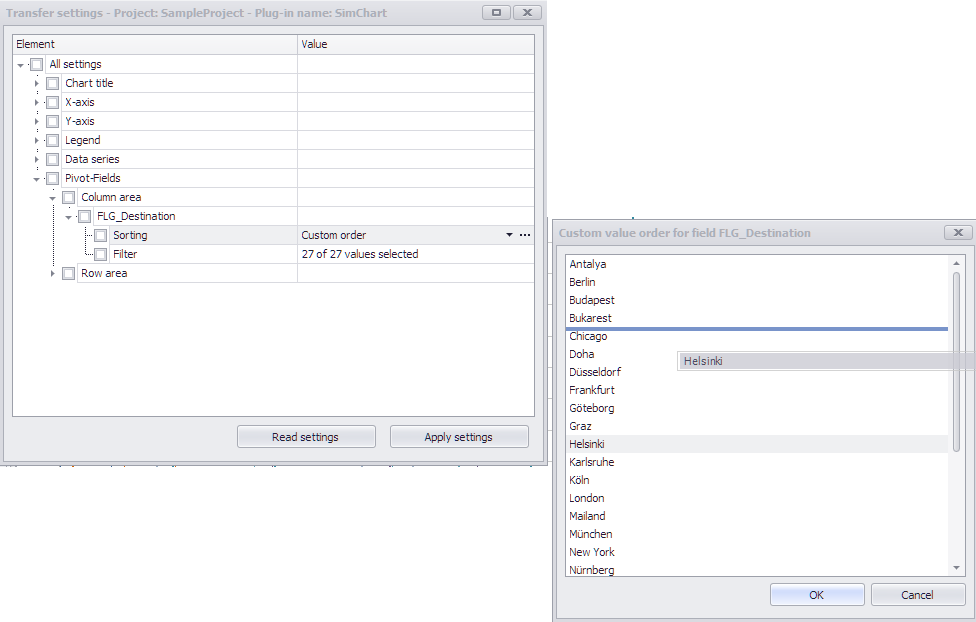Select München in the value list
The height and width of the screenshot is (622, 976).
click(x=756, y=534)
